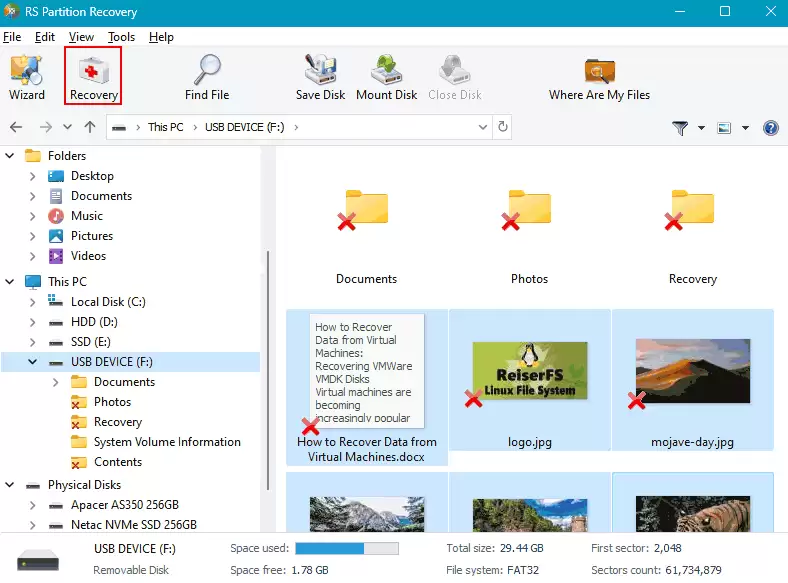Open the View menu
The image size is (788, 583).
point(81,37)
